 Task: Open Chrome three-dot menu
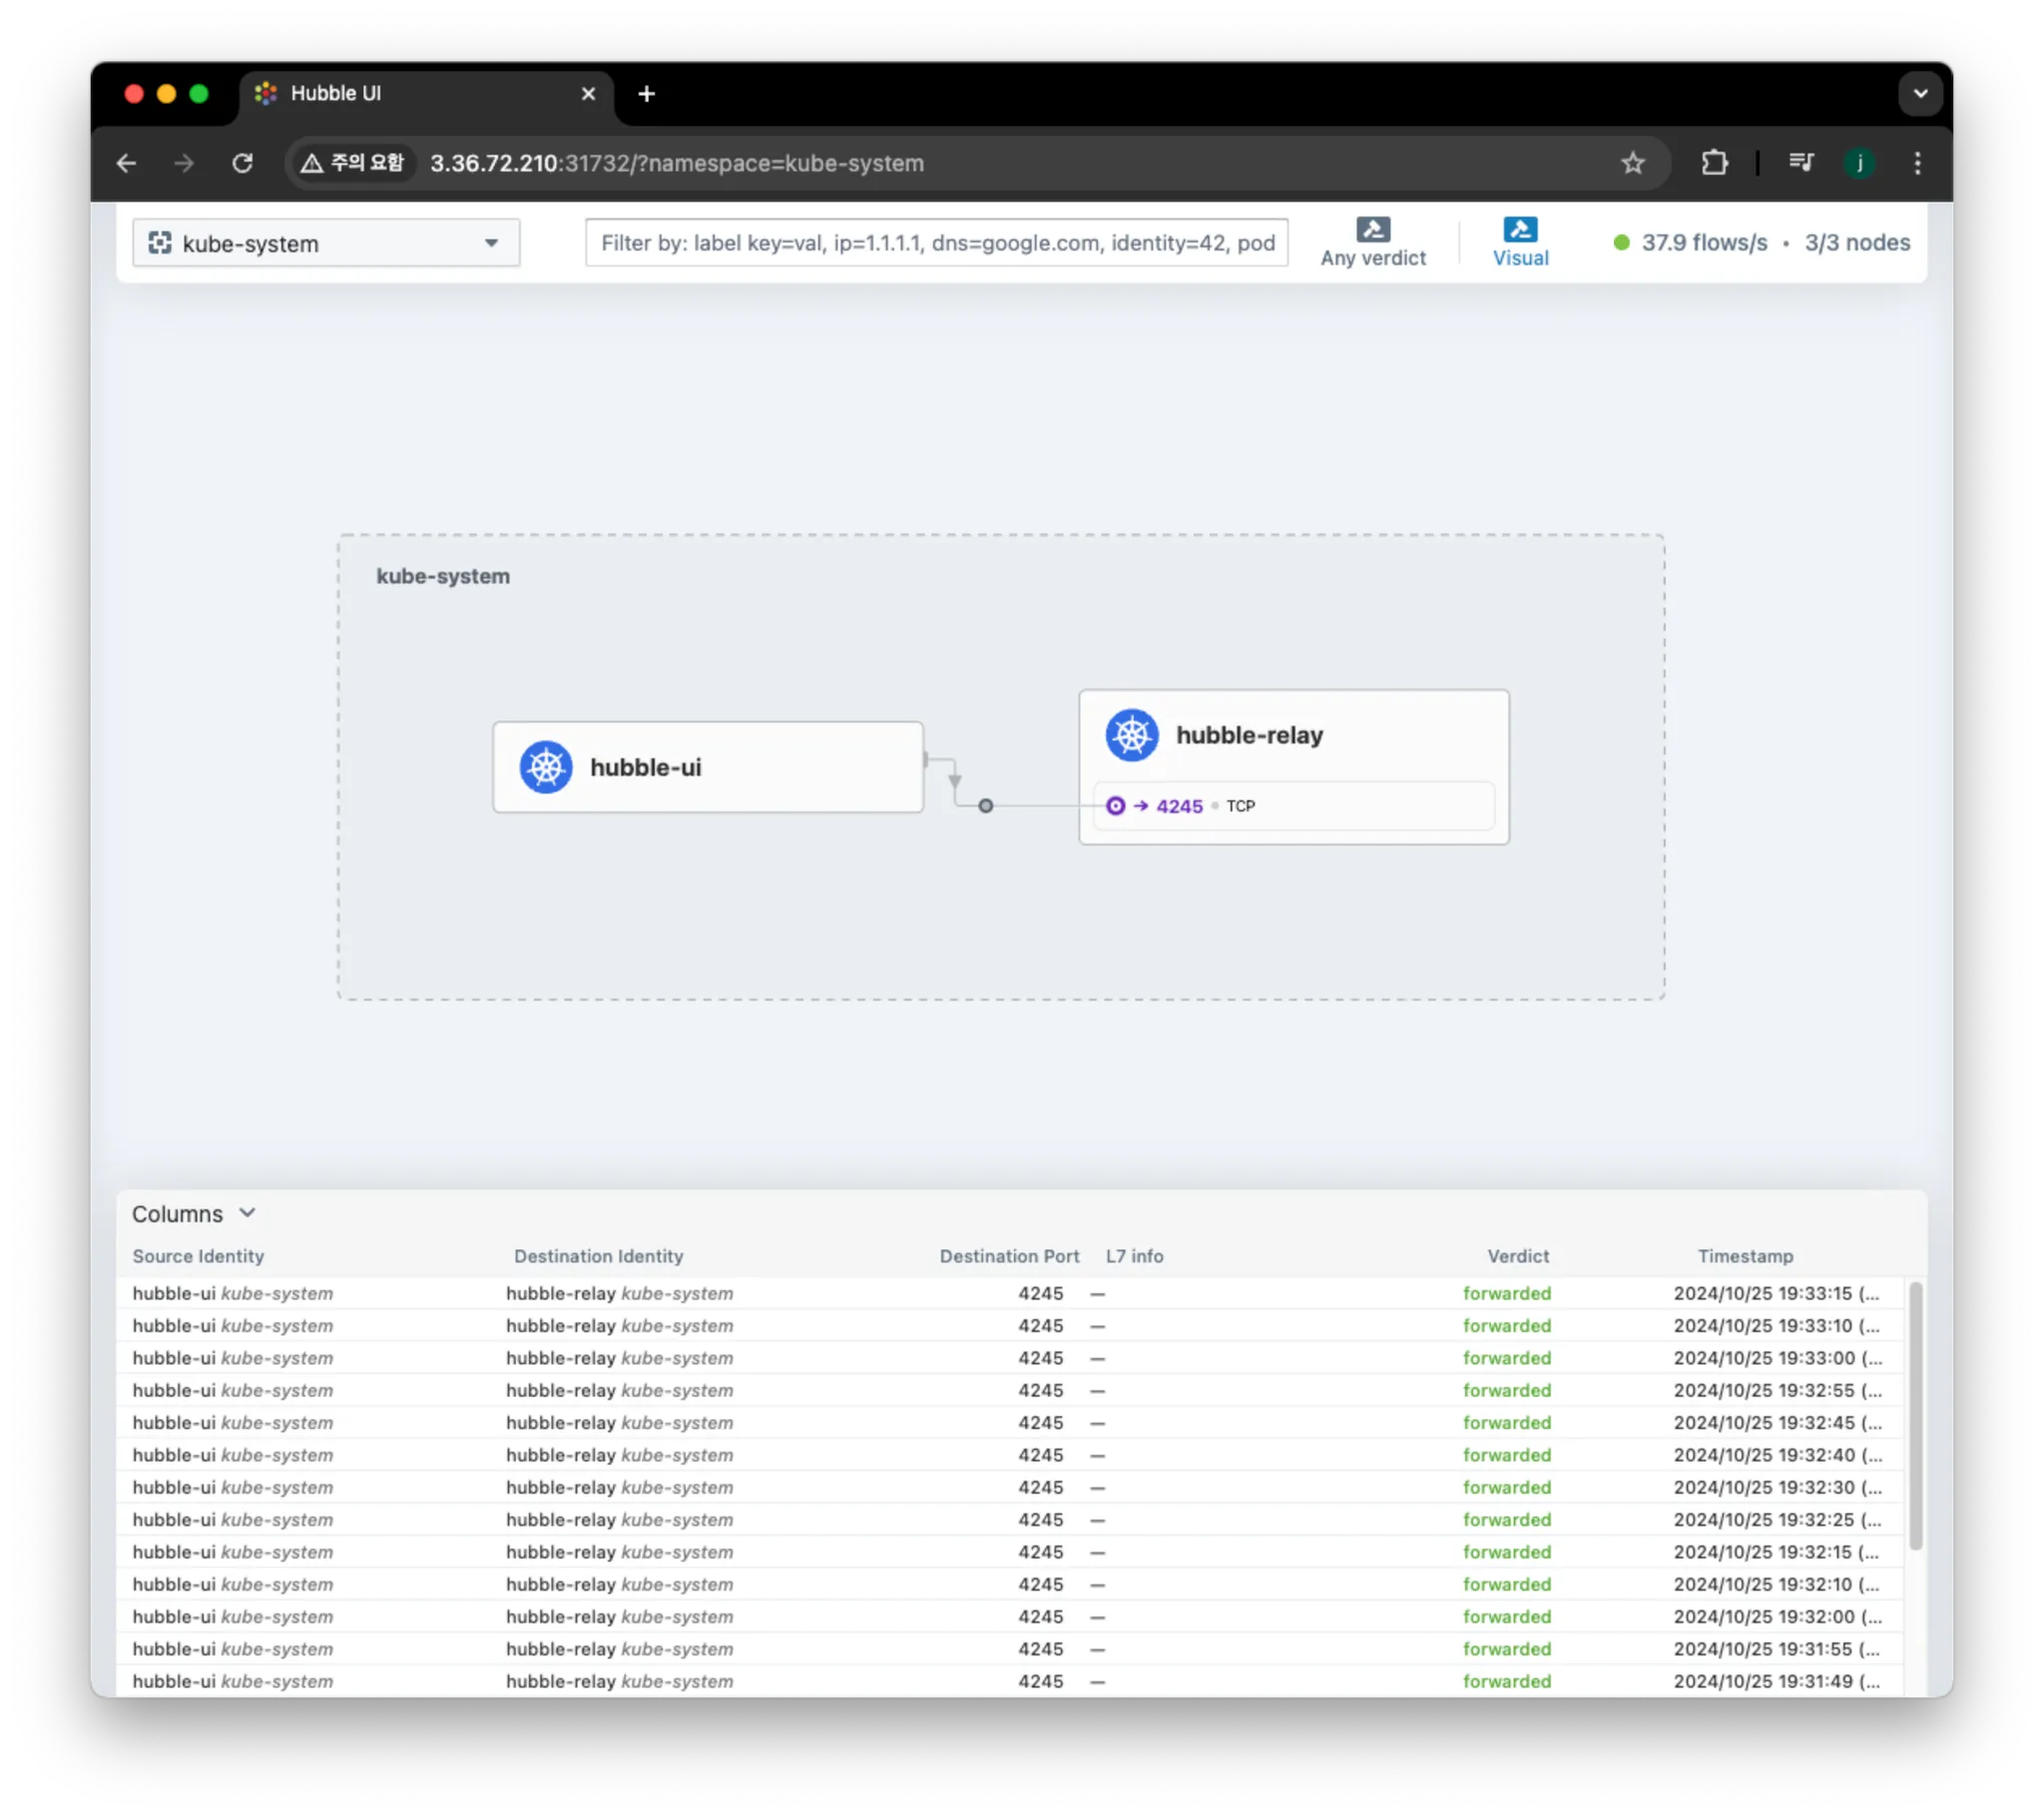1916,163
